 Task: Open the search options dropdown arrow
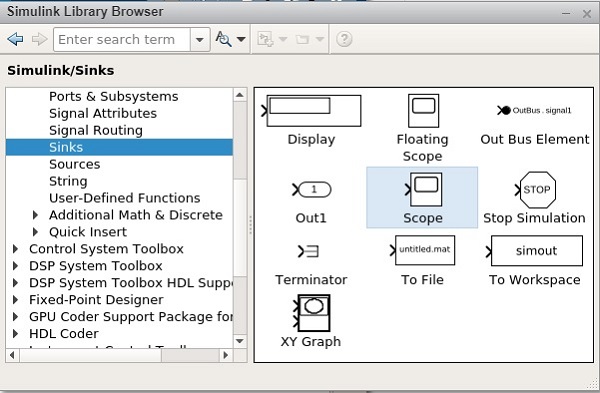point(241,39)
